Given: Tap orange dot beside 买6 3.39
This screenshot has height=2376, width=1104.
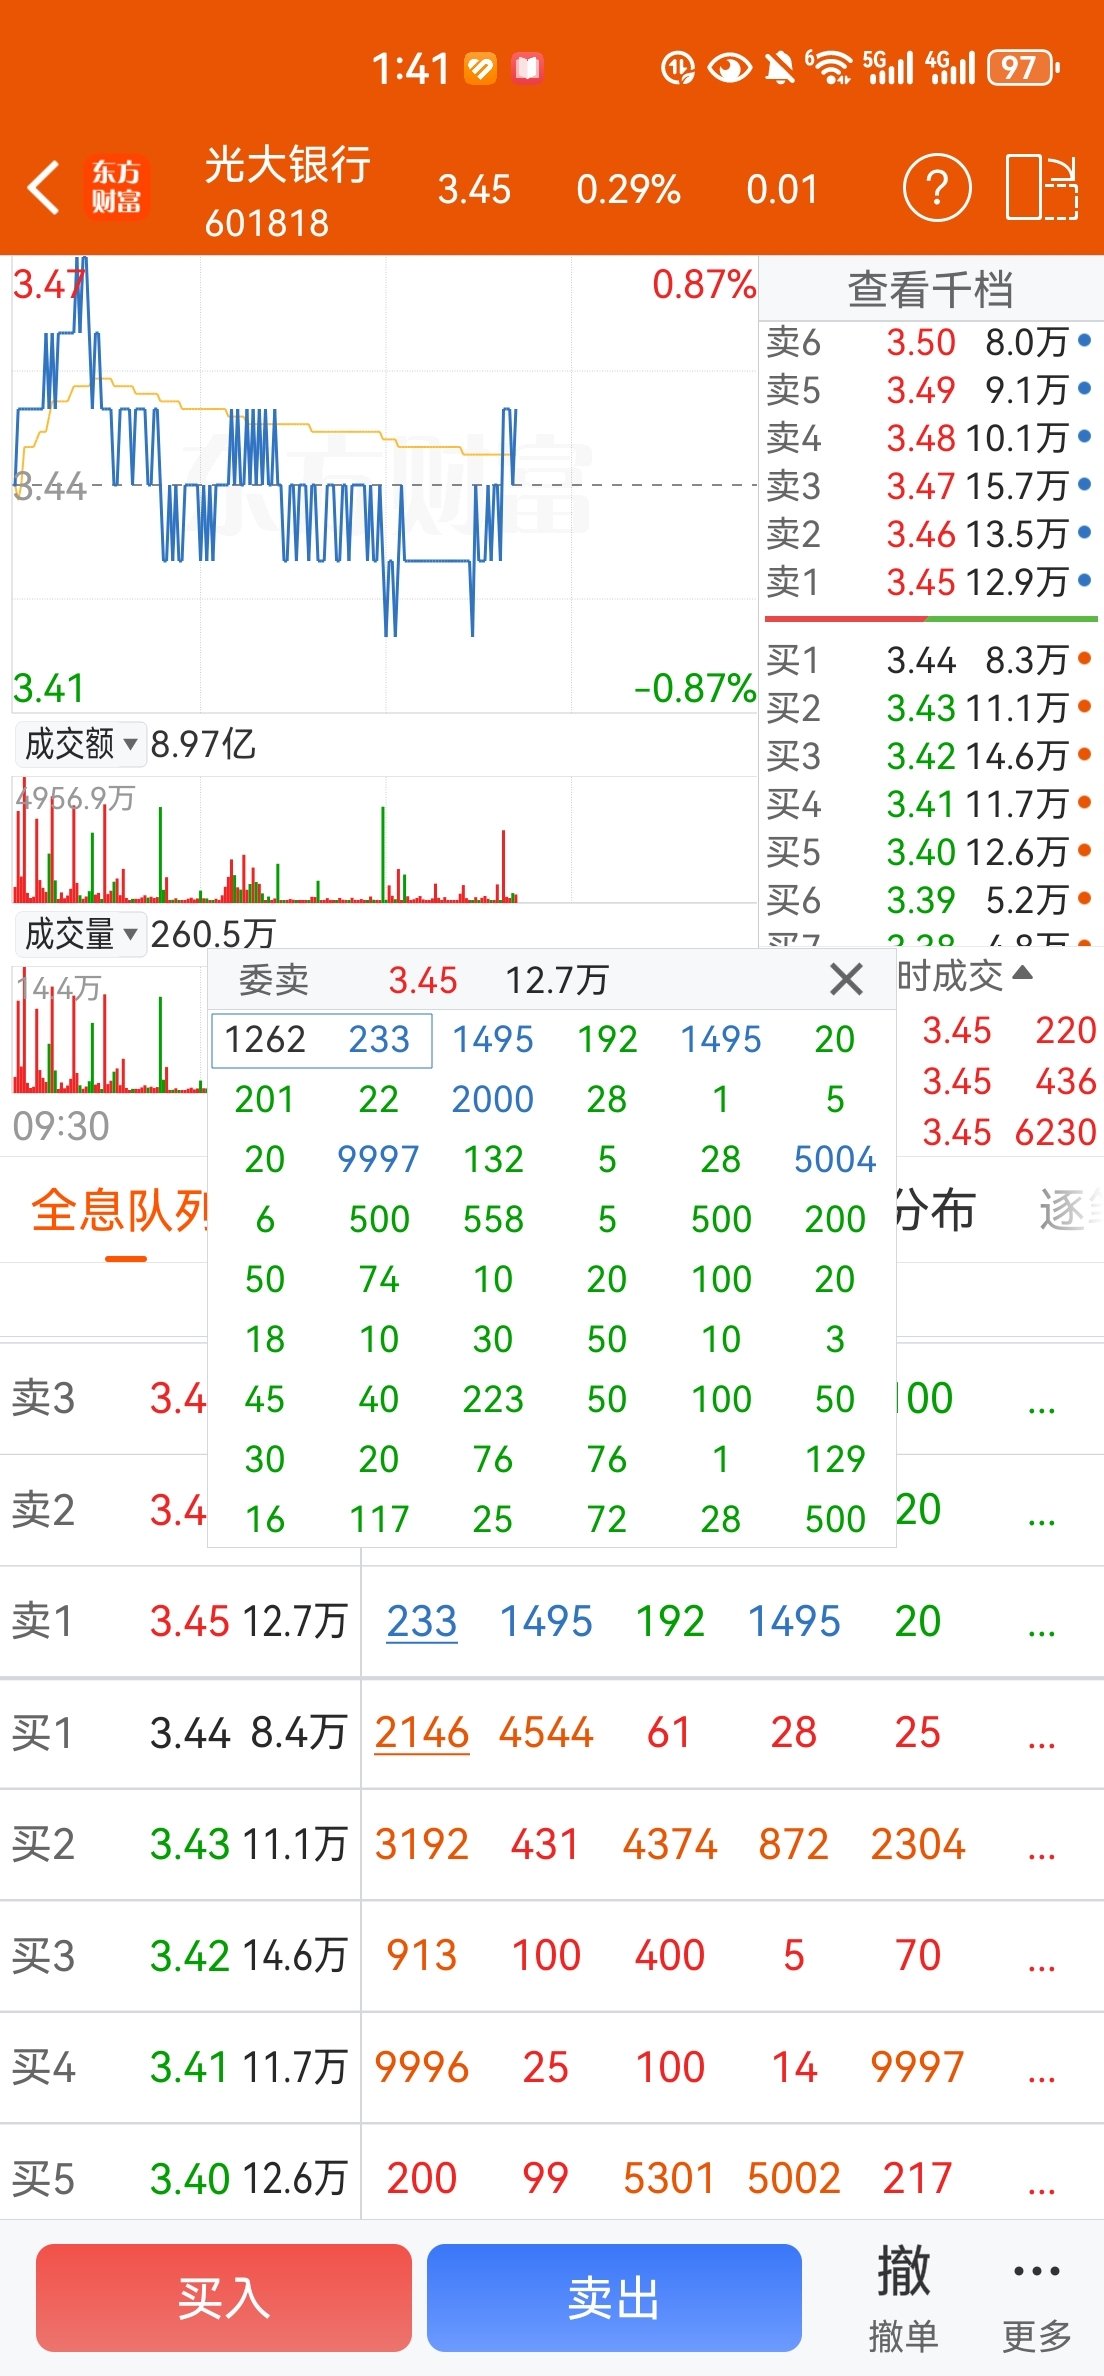Looking at the screenshot, I should coord(1085,898).
